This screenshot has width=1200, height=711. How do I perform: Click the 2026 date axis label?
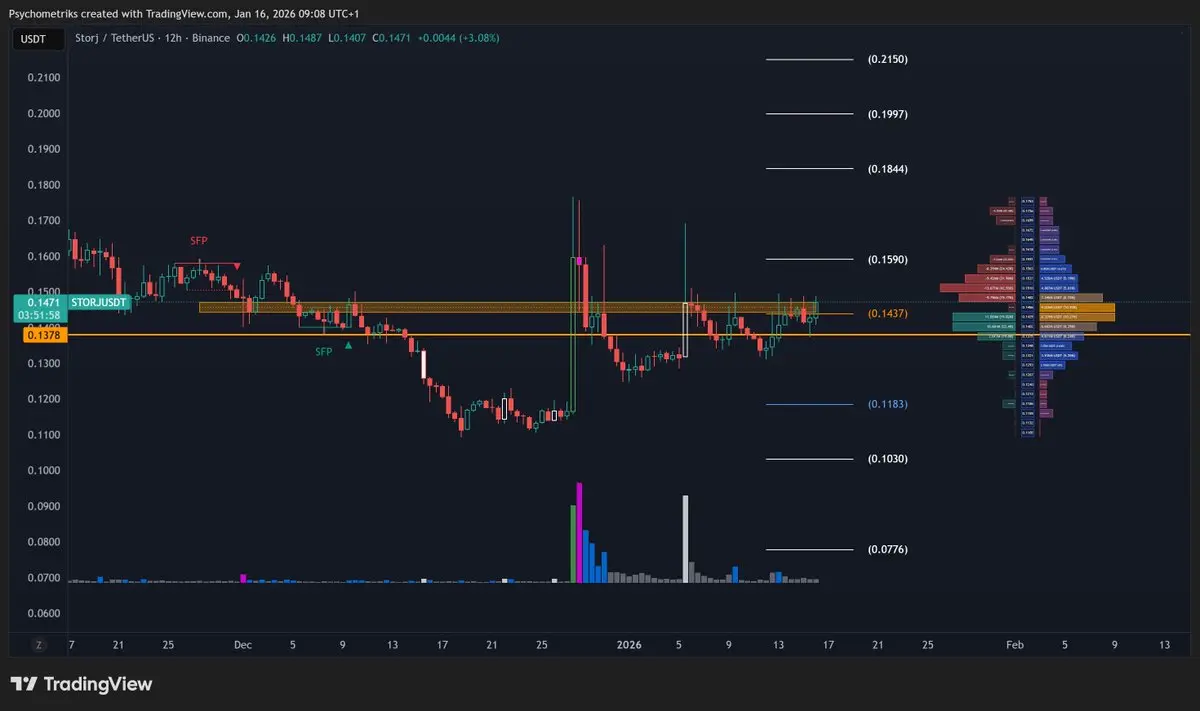630,645
